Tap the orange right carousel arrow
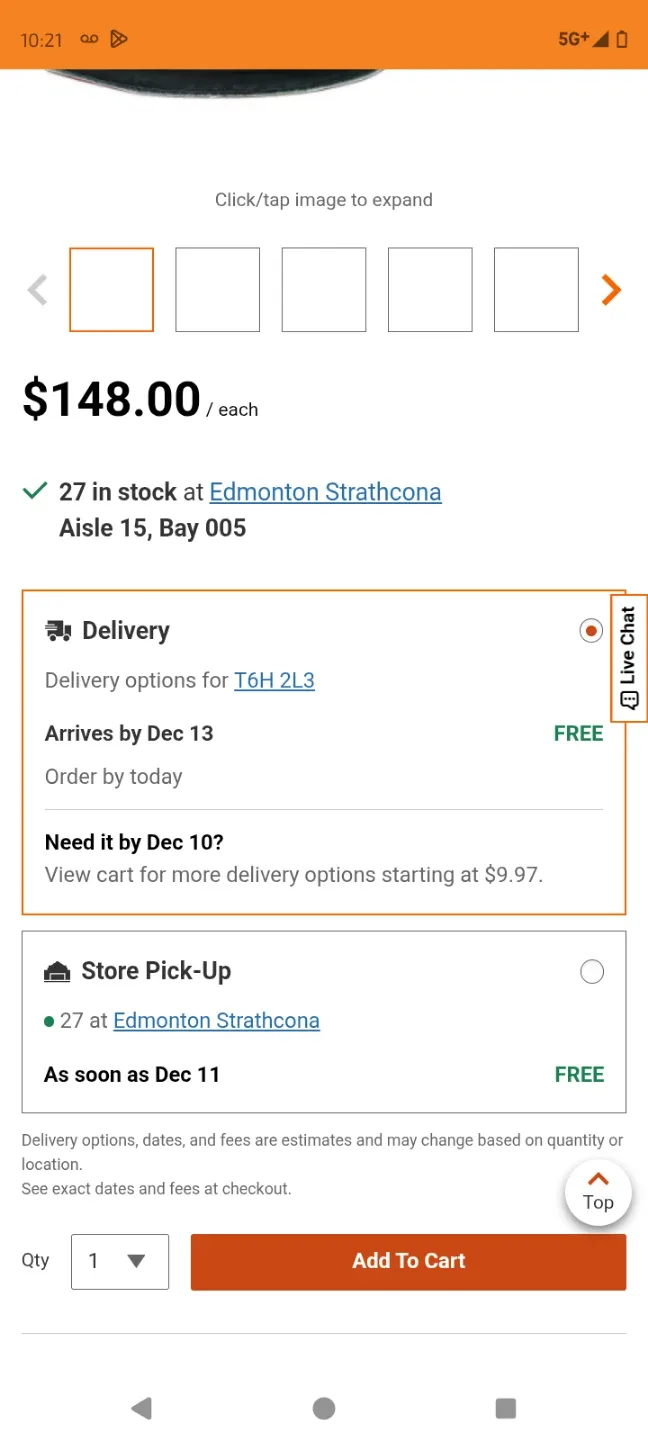Screen dimensions: 648x1440 click(611, 290)
